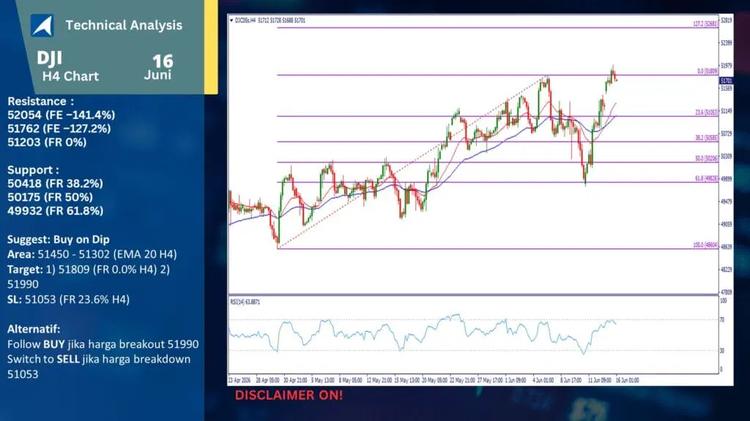Viewport: 750px width, 421px height.
Task: Click the 'Juni' month label
Action: (x=158, y=75)
